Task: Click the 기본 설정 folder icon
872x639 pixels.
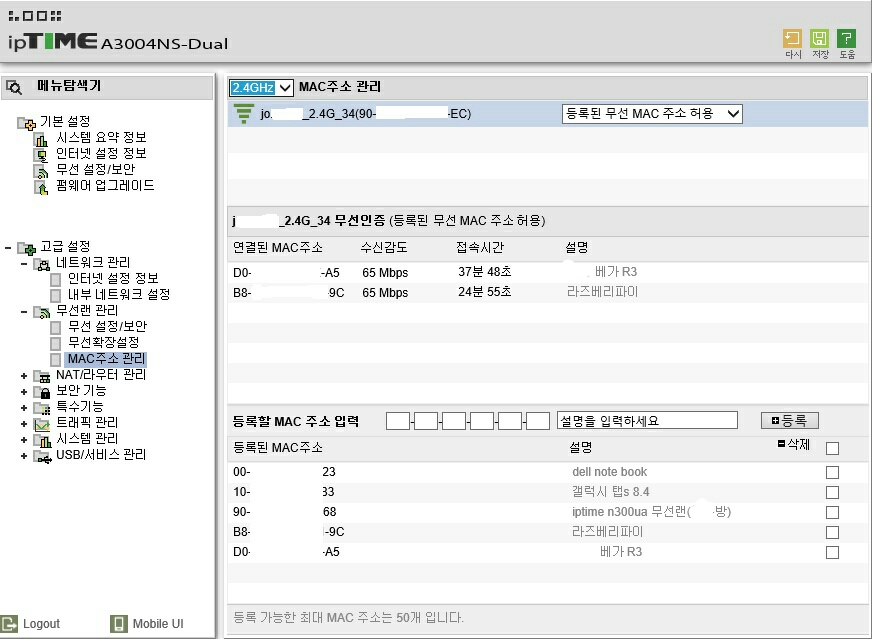Action: (27, 122)
